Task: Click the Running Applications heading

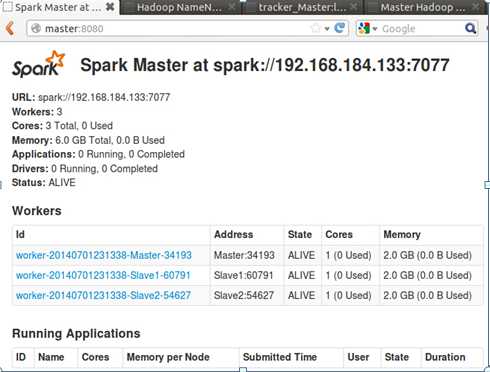Action: click(76, 333)
